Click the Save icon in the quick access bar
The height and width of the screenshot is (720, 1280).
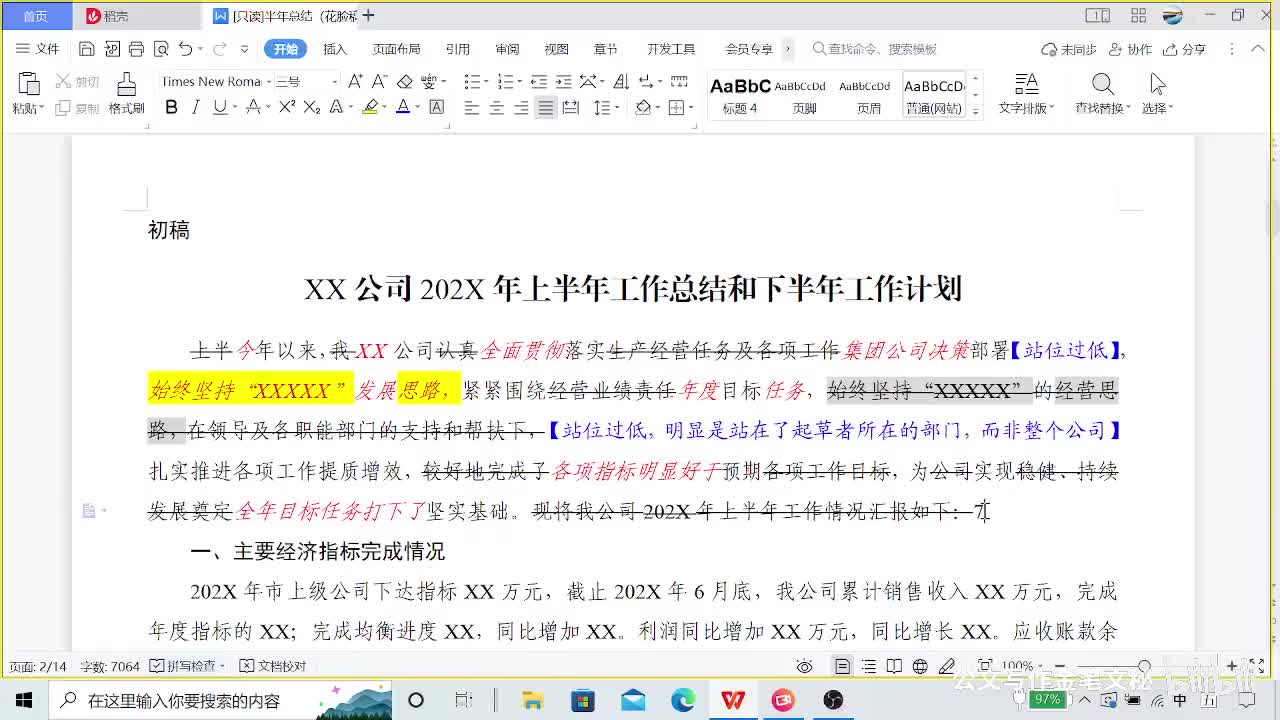tap(86, 49)
